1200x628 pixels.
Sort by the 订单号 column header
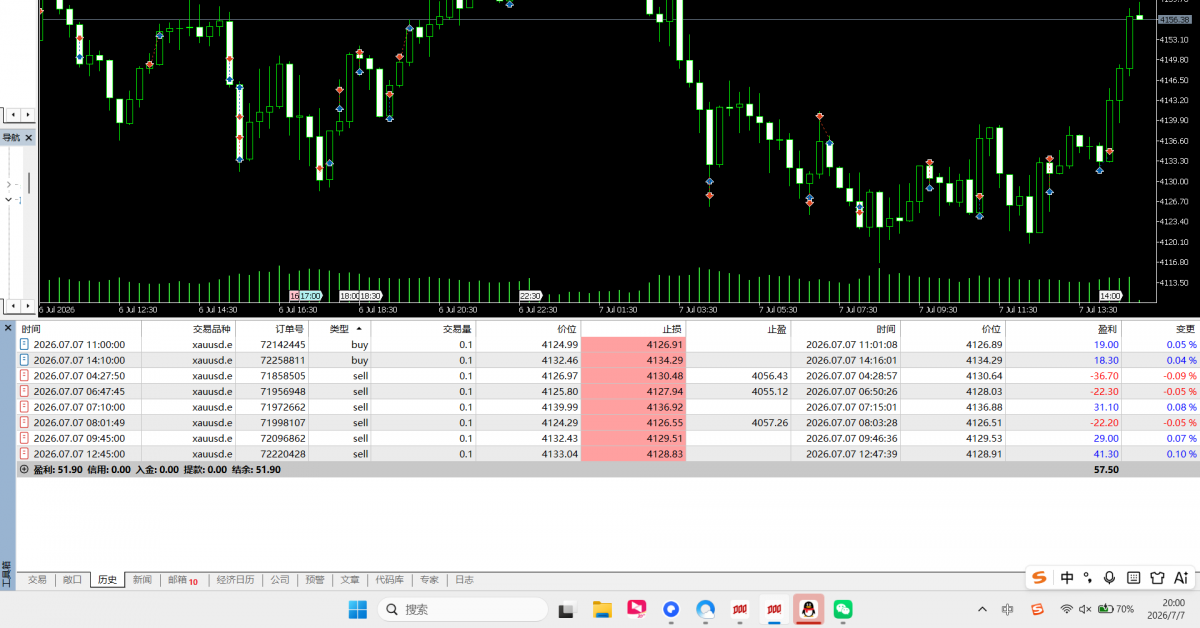pos(274,328)
